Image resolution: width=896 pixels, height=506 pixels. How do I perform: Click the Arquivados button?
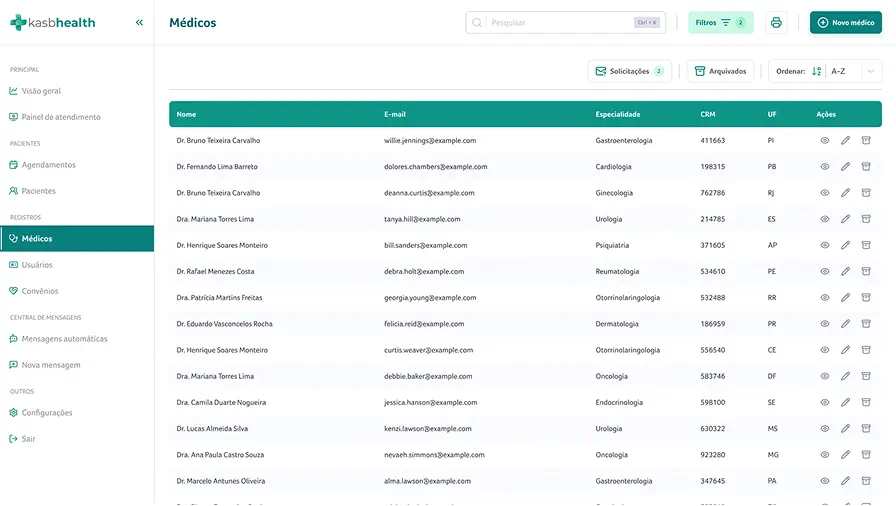tap(720, 71)
